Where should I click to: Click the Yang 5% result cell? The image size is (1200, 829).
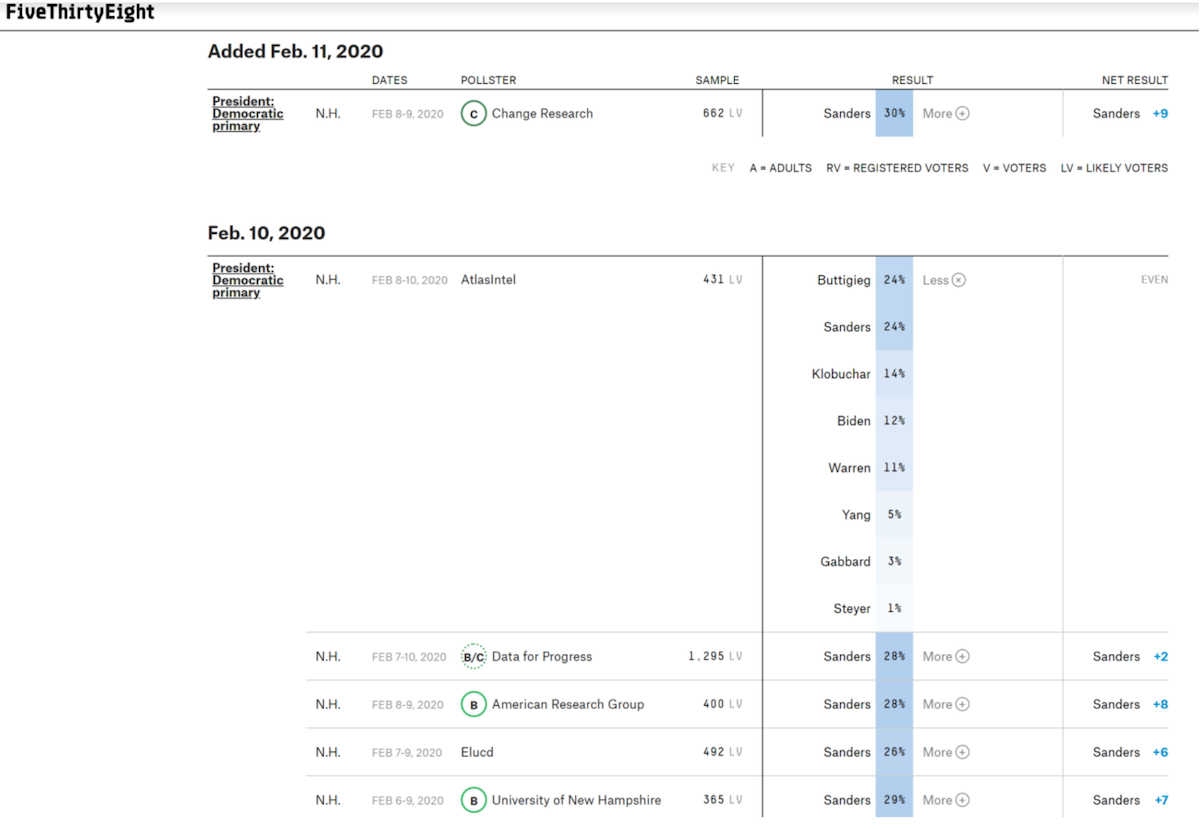point(894,515)
